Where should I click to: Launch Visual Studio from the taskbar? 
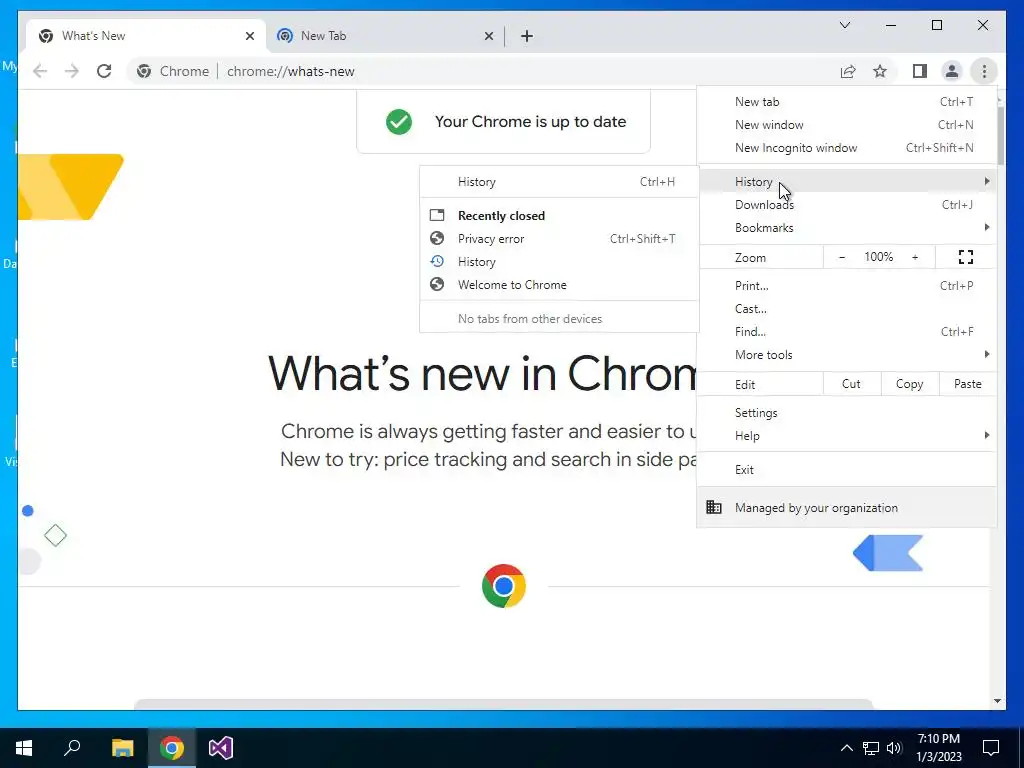[221, 748]
